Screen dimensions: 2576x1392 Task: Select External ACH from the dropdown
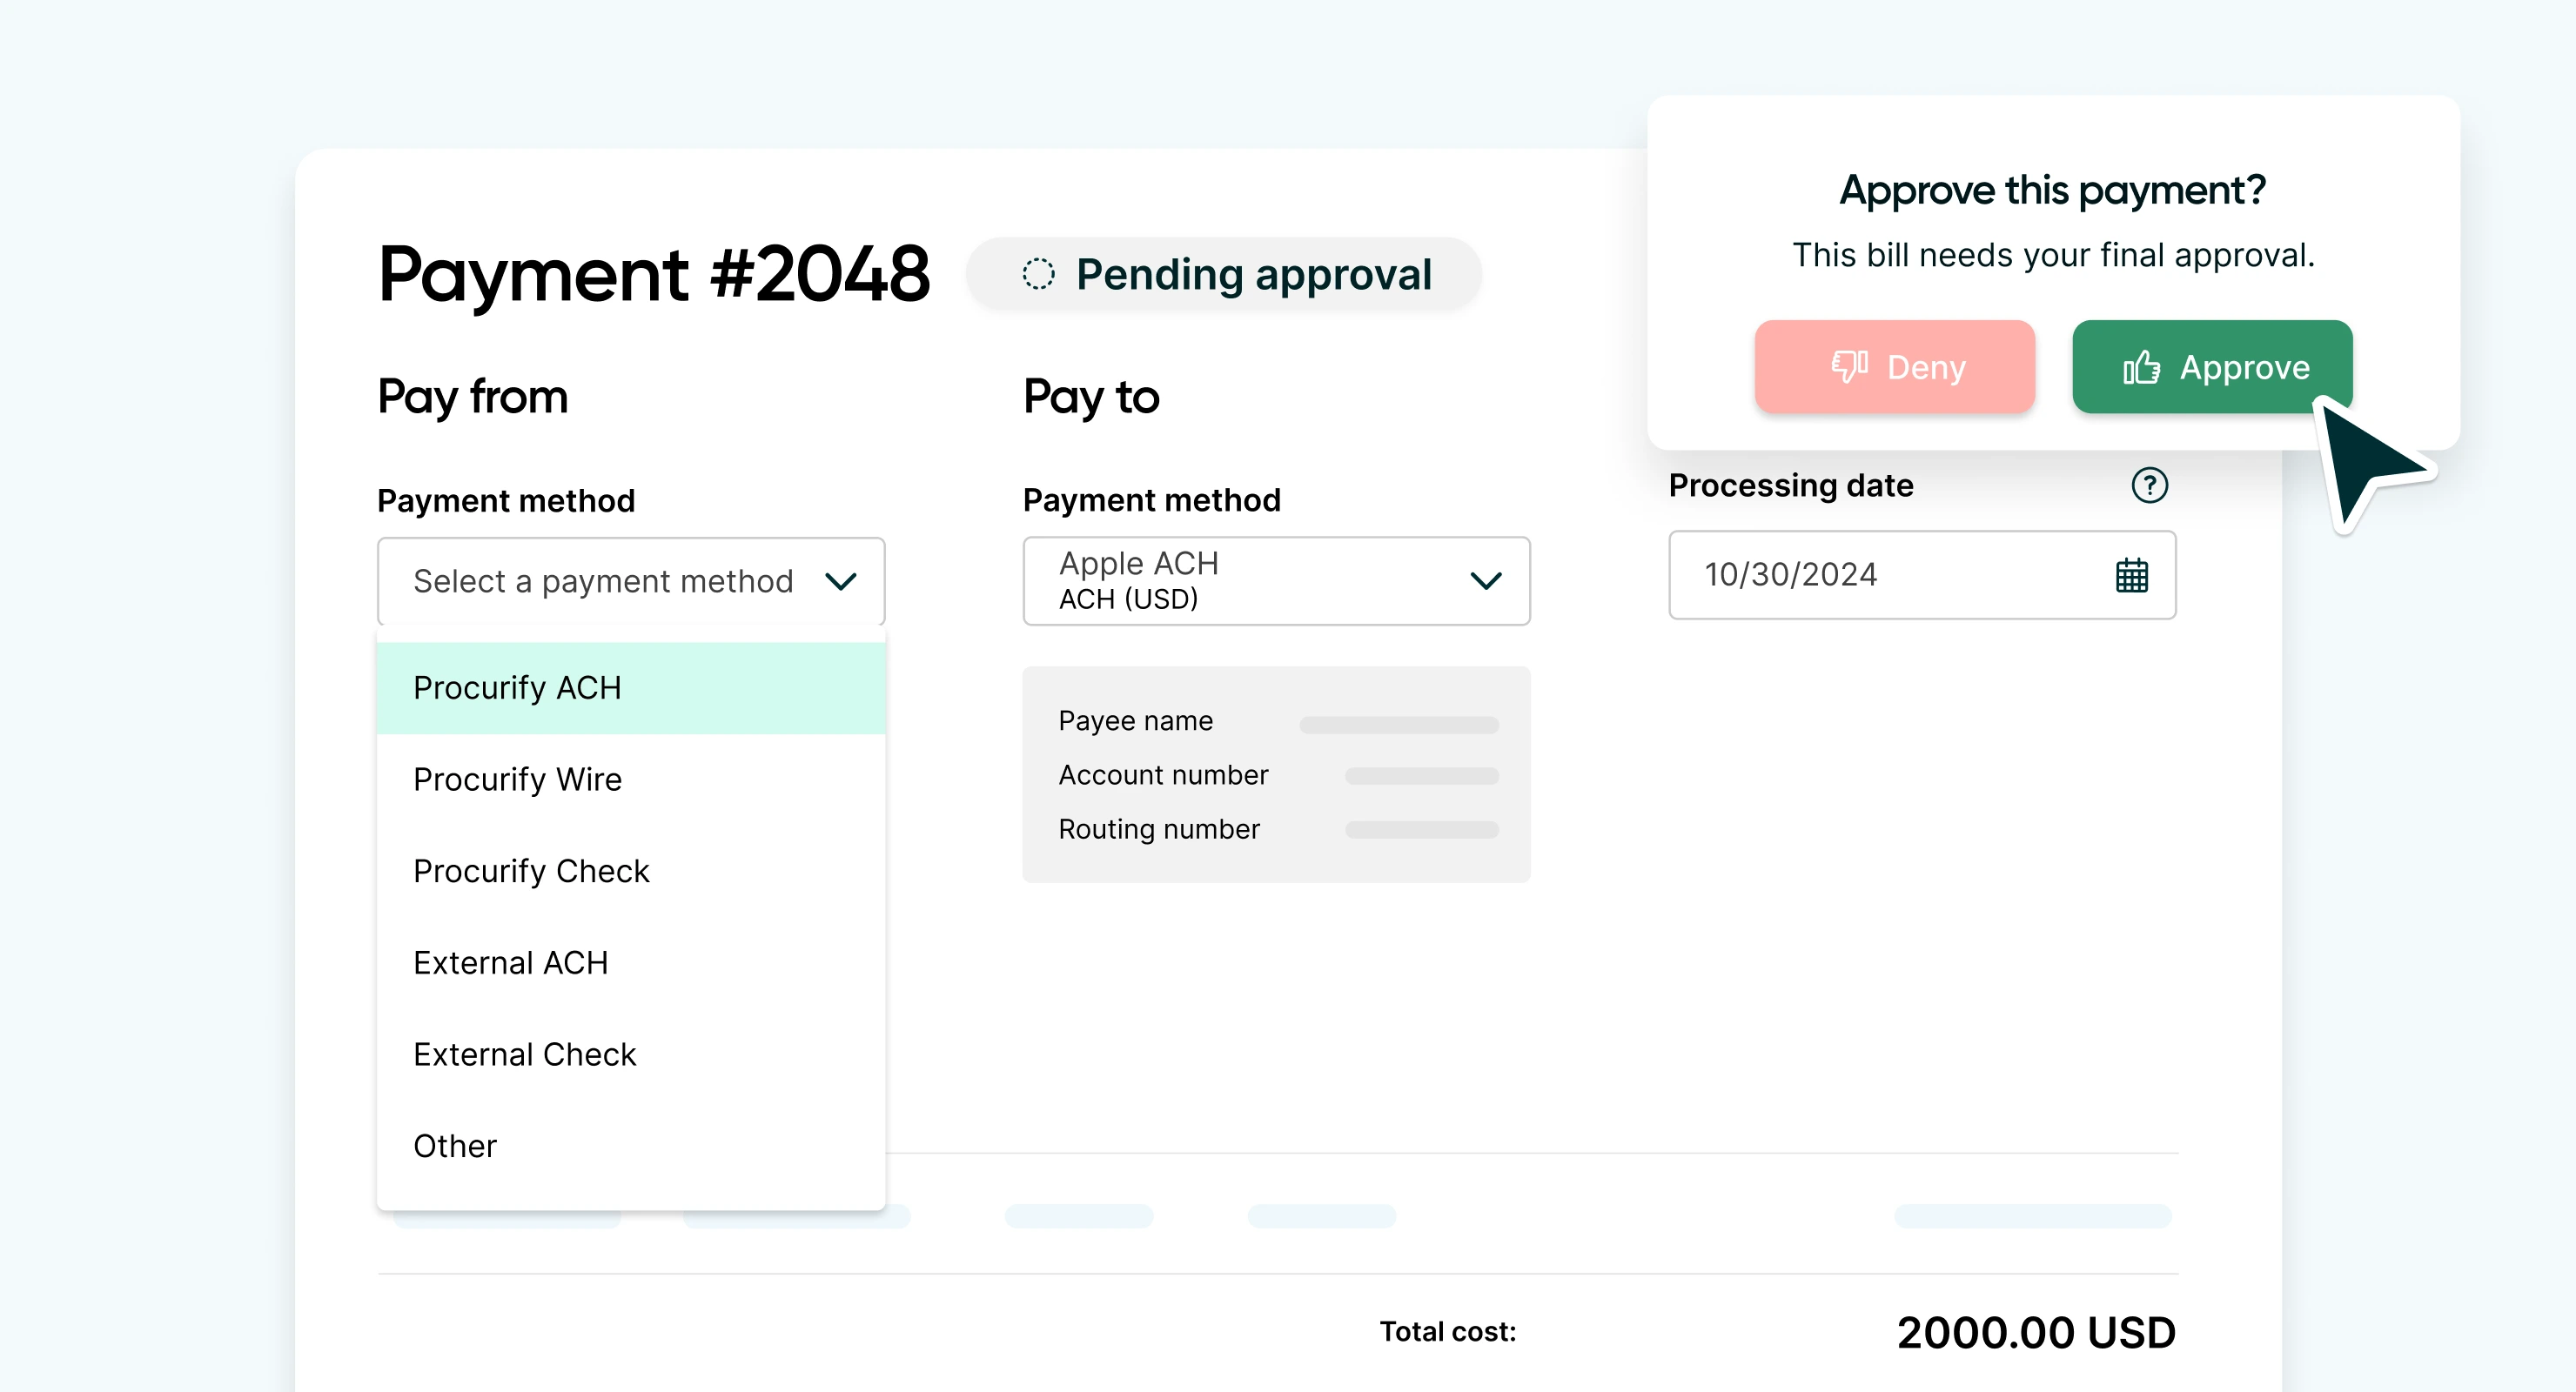pos(631,963)
